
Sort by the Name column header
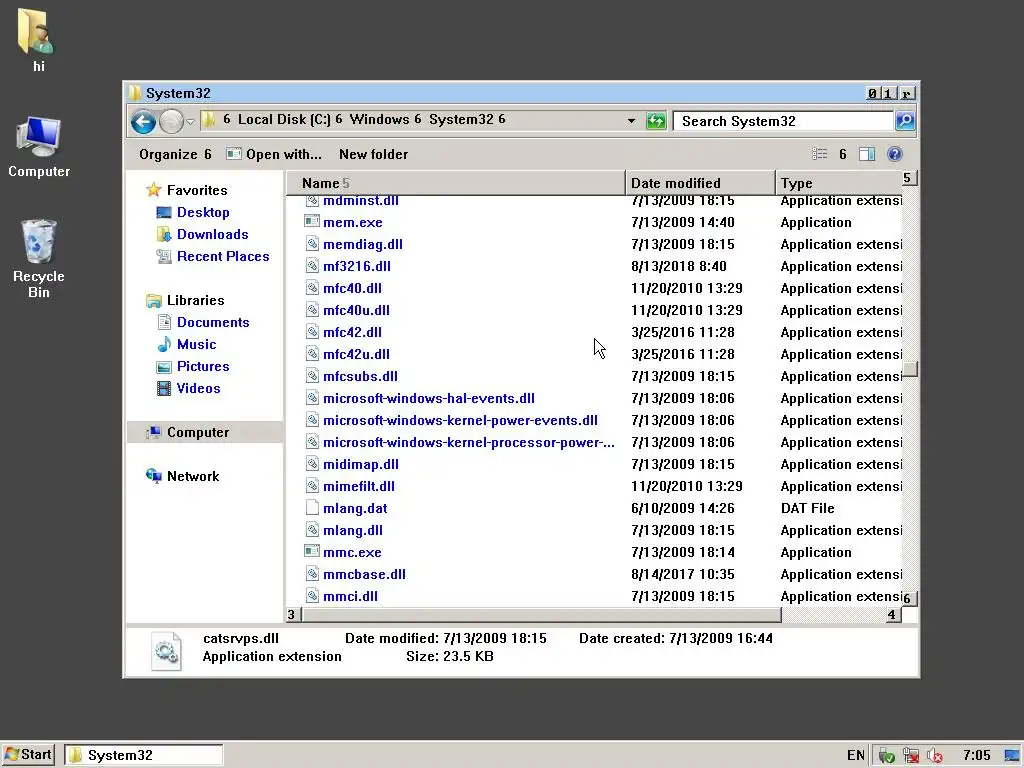coord(455,183)
